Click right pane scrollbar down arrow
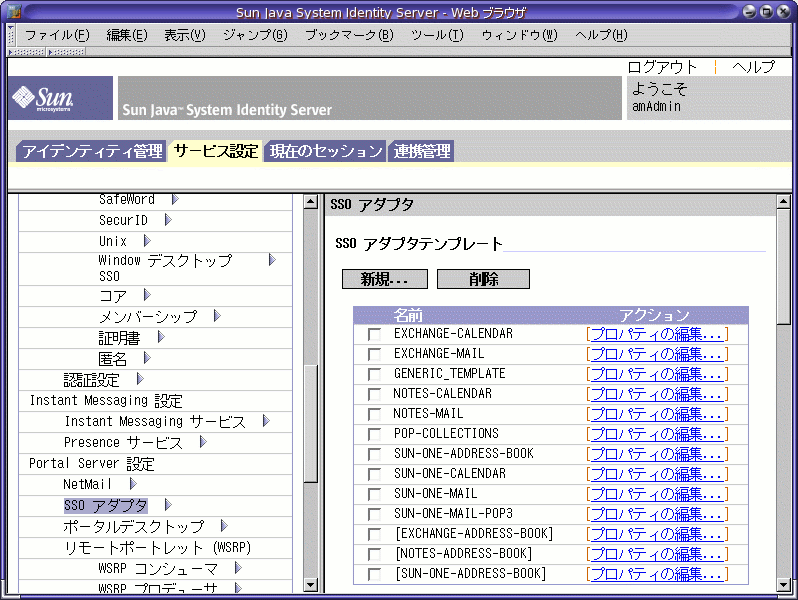Screen dimensions: 798x600 pyautogui.click(x=784, y=585)
